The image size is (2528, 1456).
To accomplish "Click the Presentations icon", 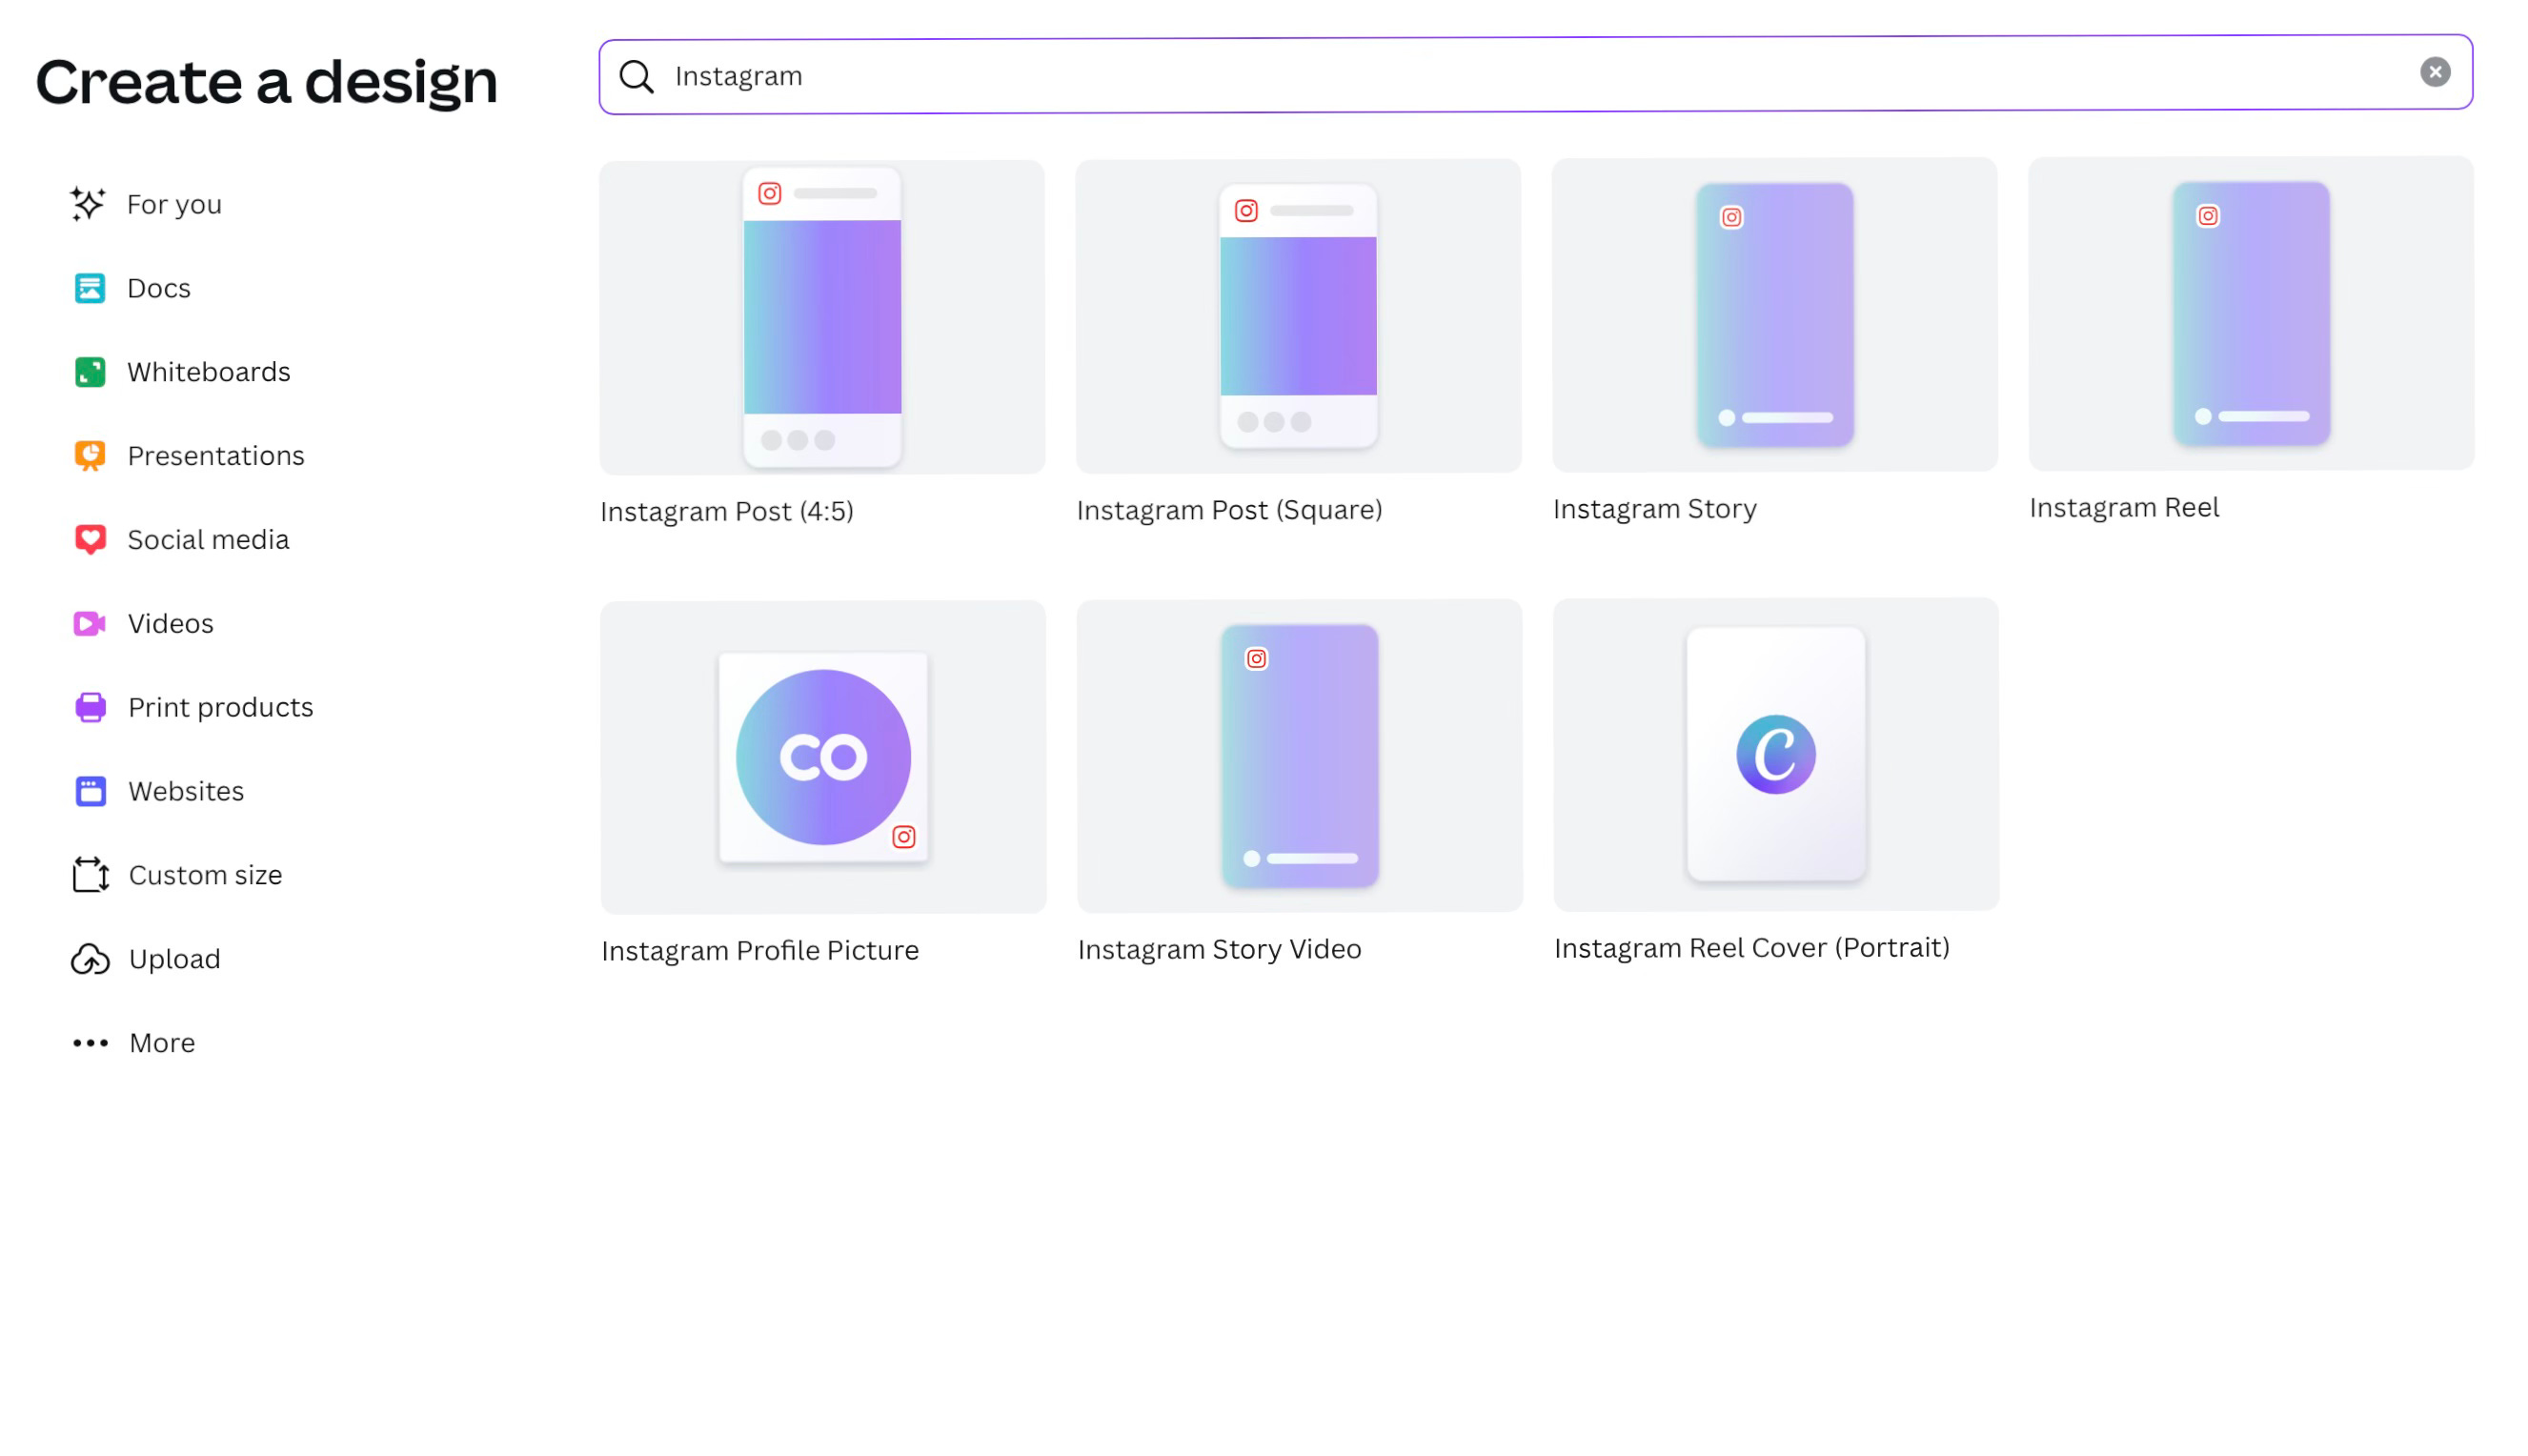I will 90,456.
